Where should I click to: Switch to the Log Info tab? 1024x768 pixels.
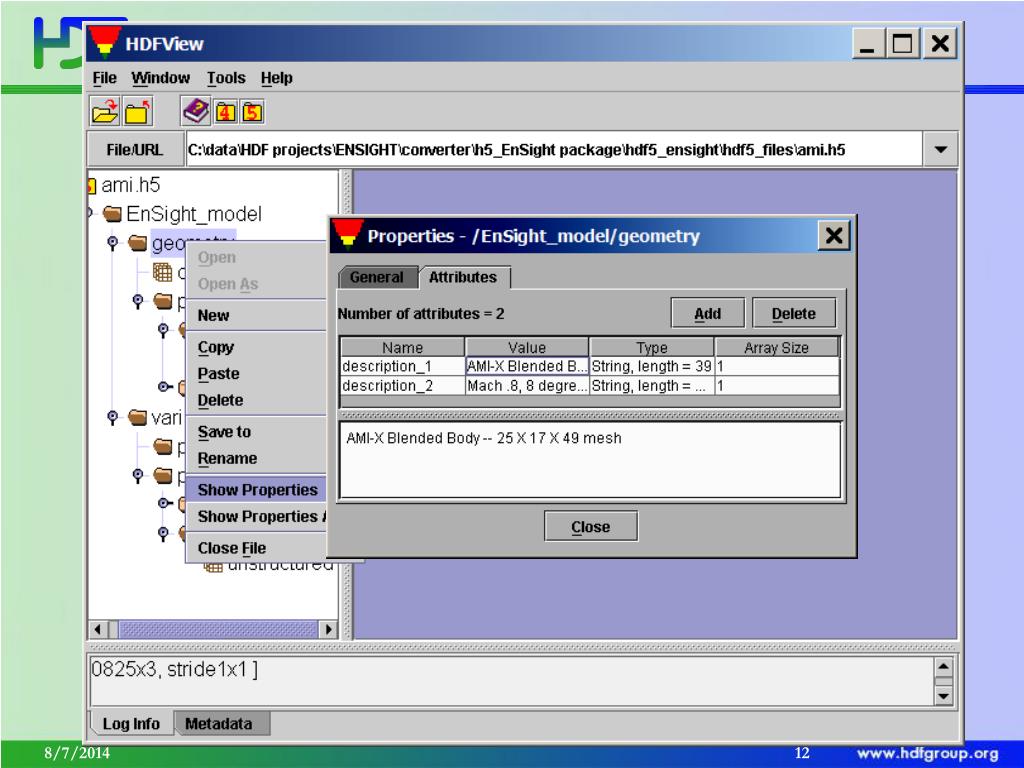131,724
